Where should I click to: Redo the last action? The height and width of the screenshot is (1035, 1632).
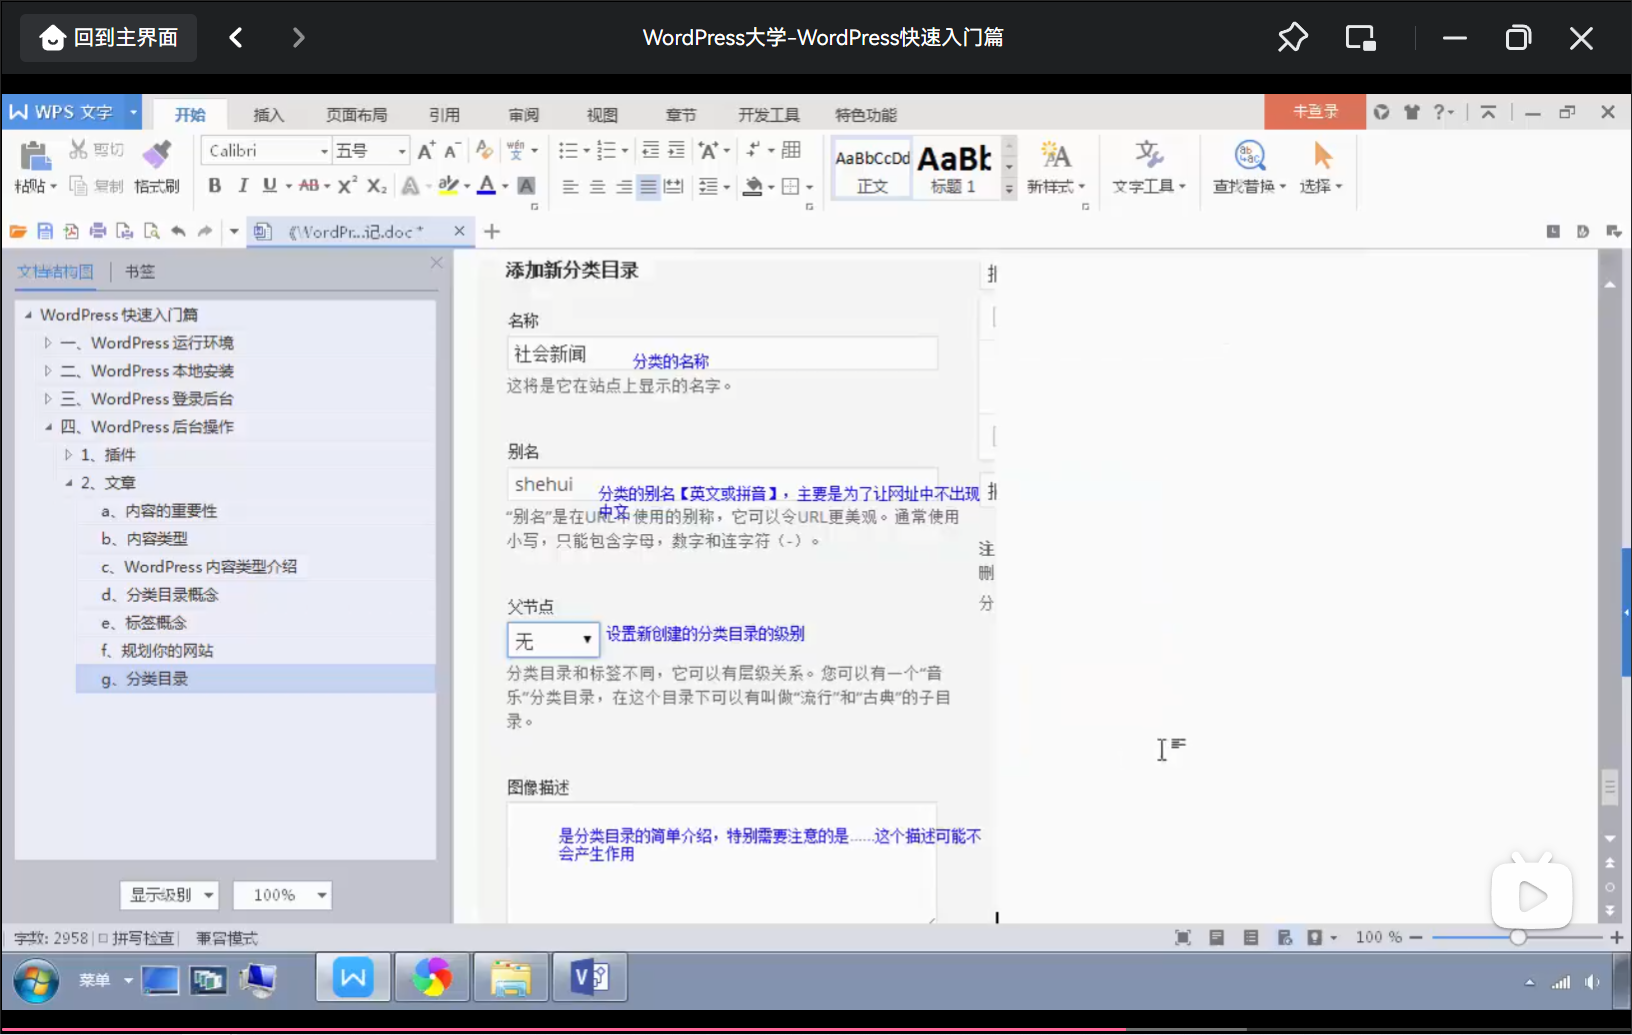(205, 231)
